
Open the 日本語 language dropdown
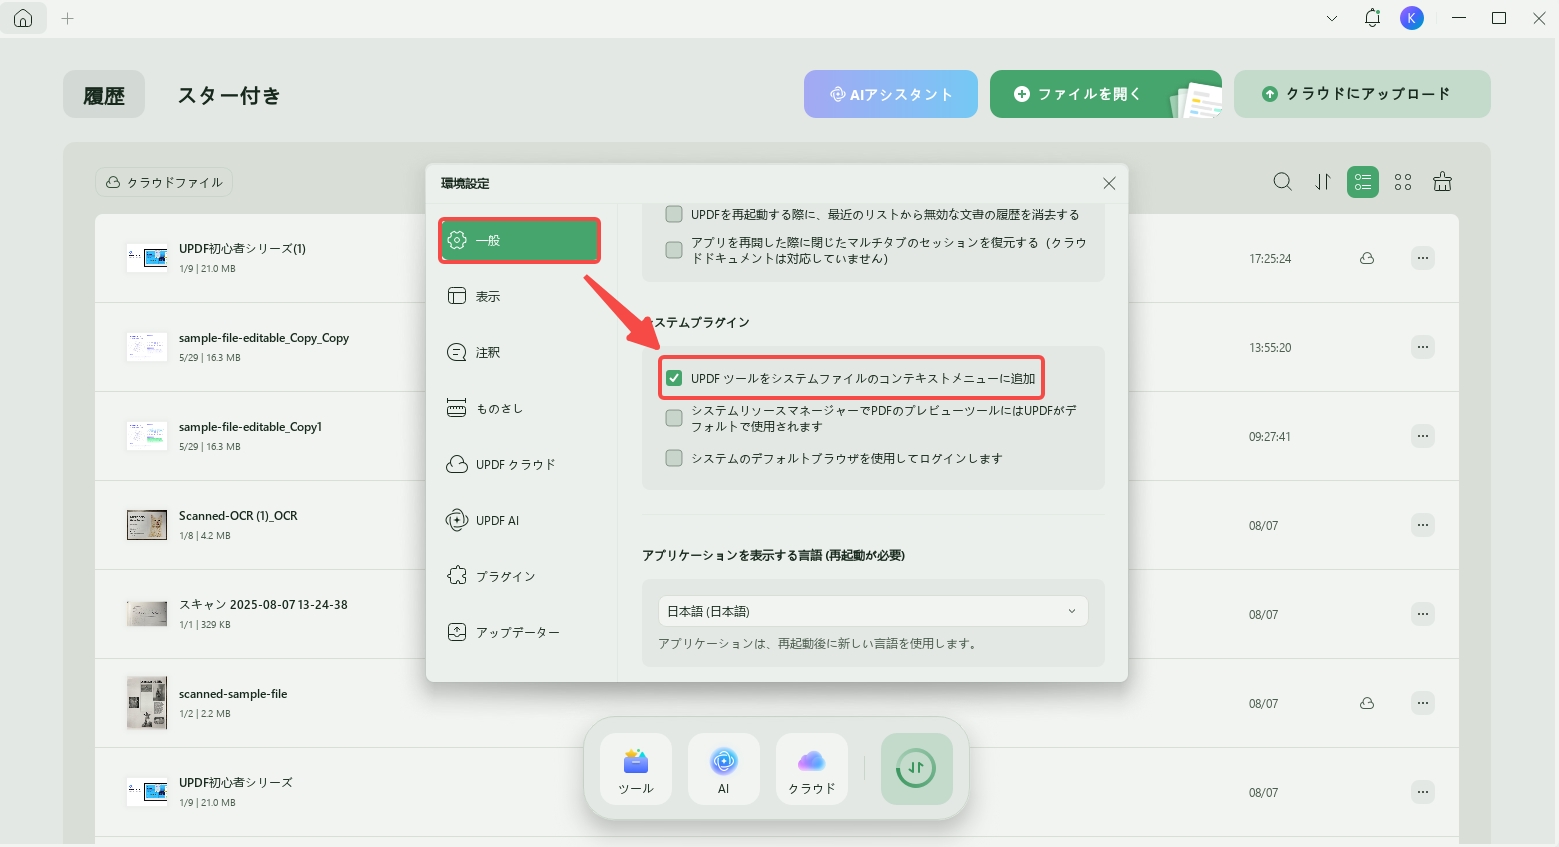click(x=873, y=611)
